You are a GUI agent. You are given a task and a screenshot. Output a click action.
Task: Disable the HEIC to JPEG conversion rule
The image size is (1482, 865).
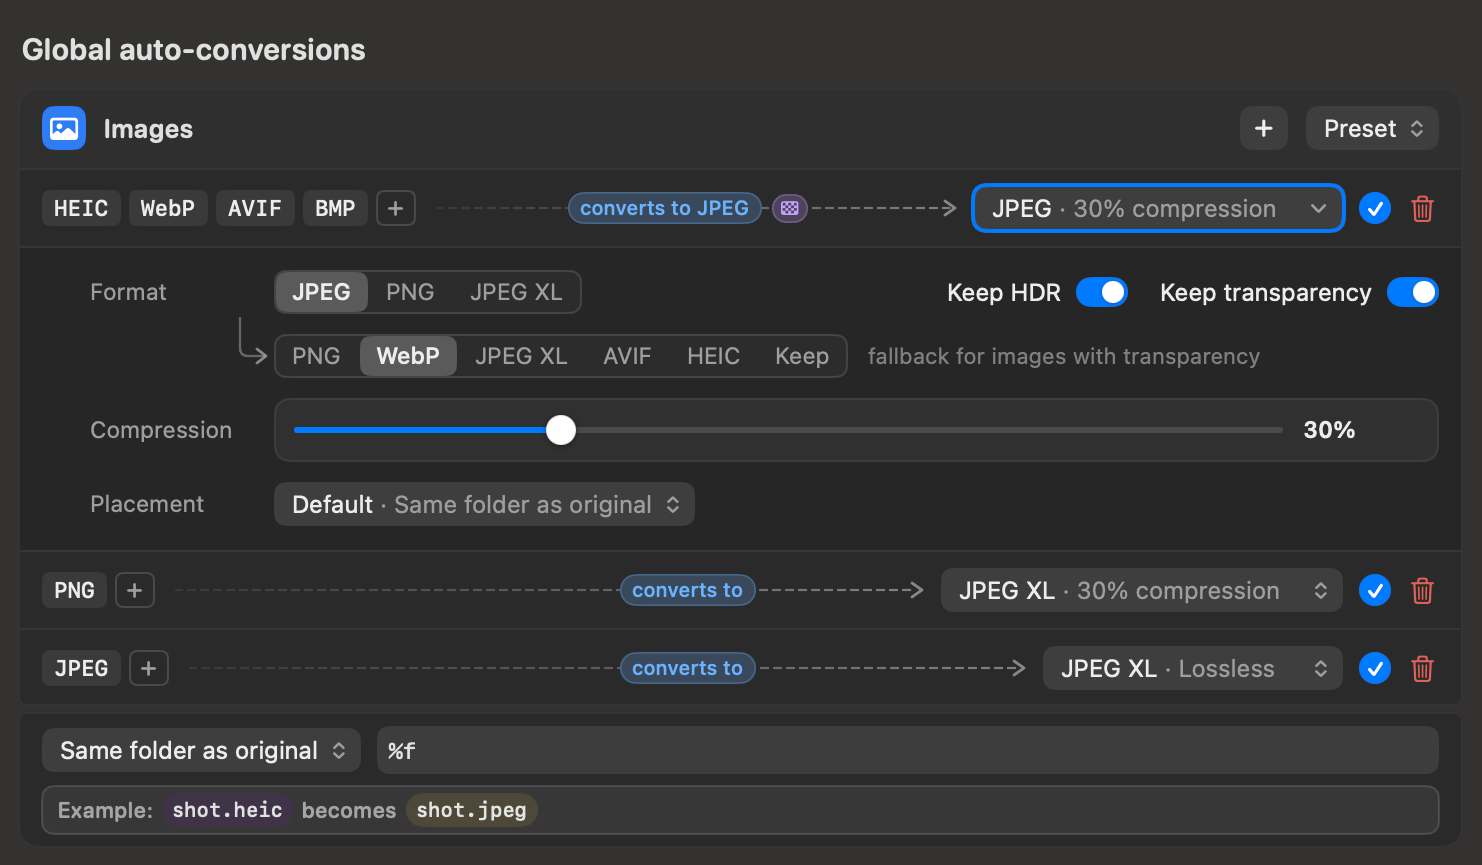[x=1375, y=209]
